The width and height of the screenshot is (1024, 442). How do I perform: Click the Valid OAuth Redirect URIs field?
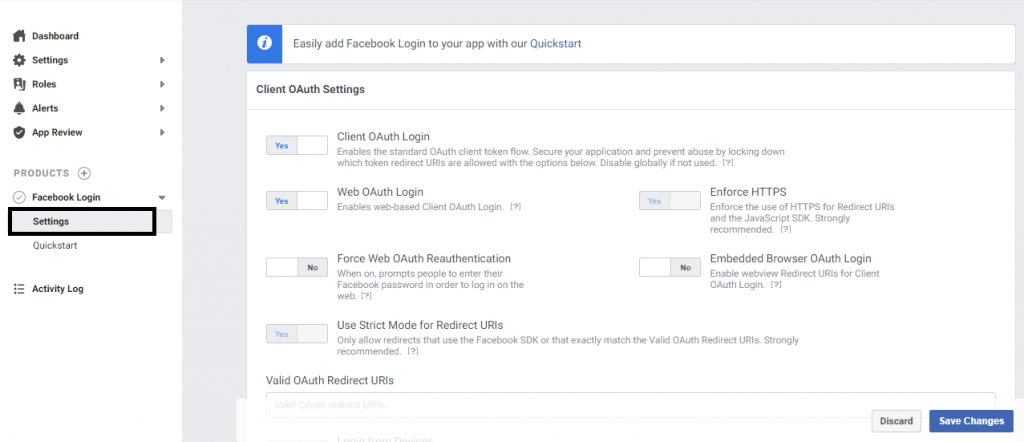[x=560, y=404]
